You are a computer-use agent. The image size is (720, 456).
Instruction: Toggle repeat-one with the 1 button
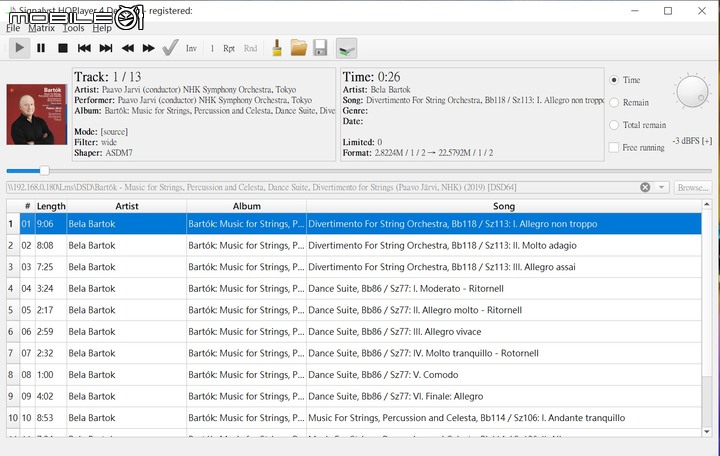212,48
